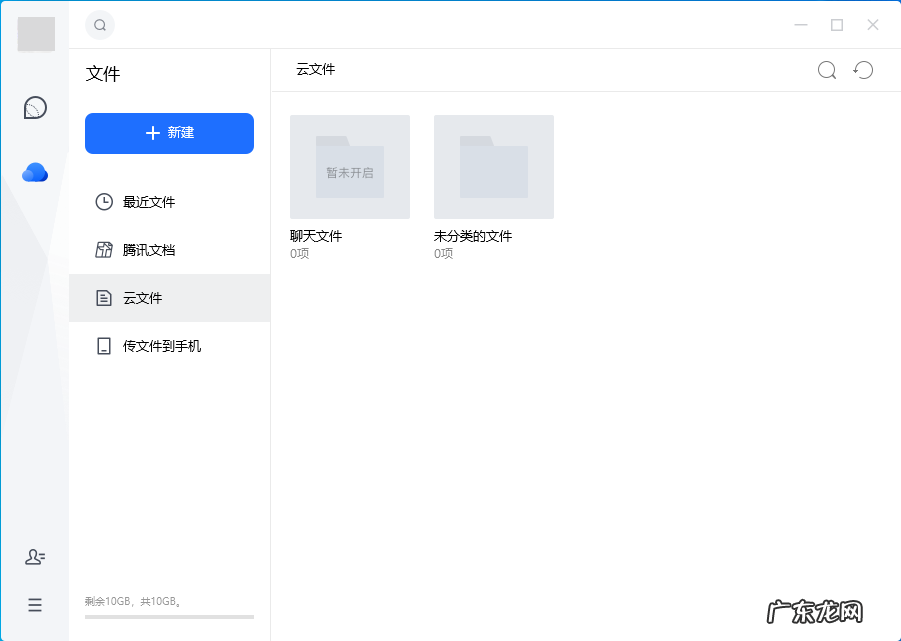Click the blue 新建 button

point(169,133)
